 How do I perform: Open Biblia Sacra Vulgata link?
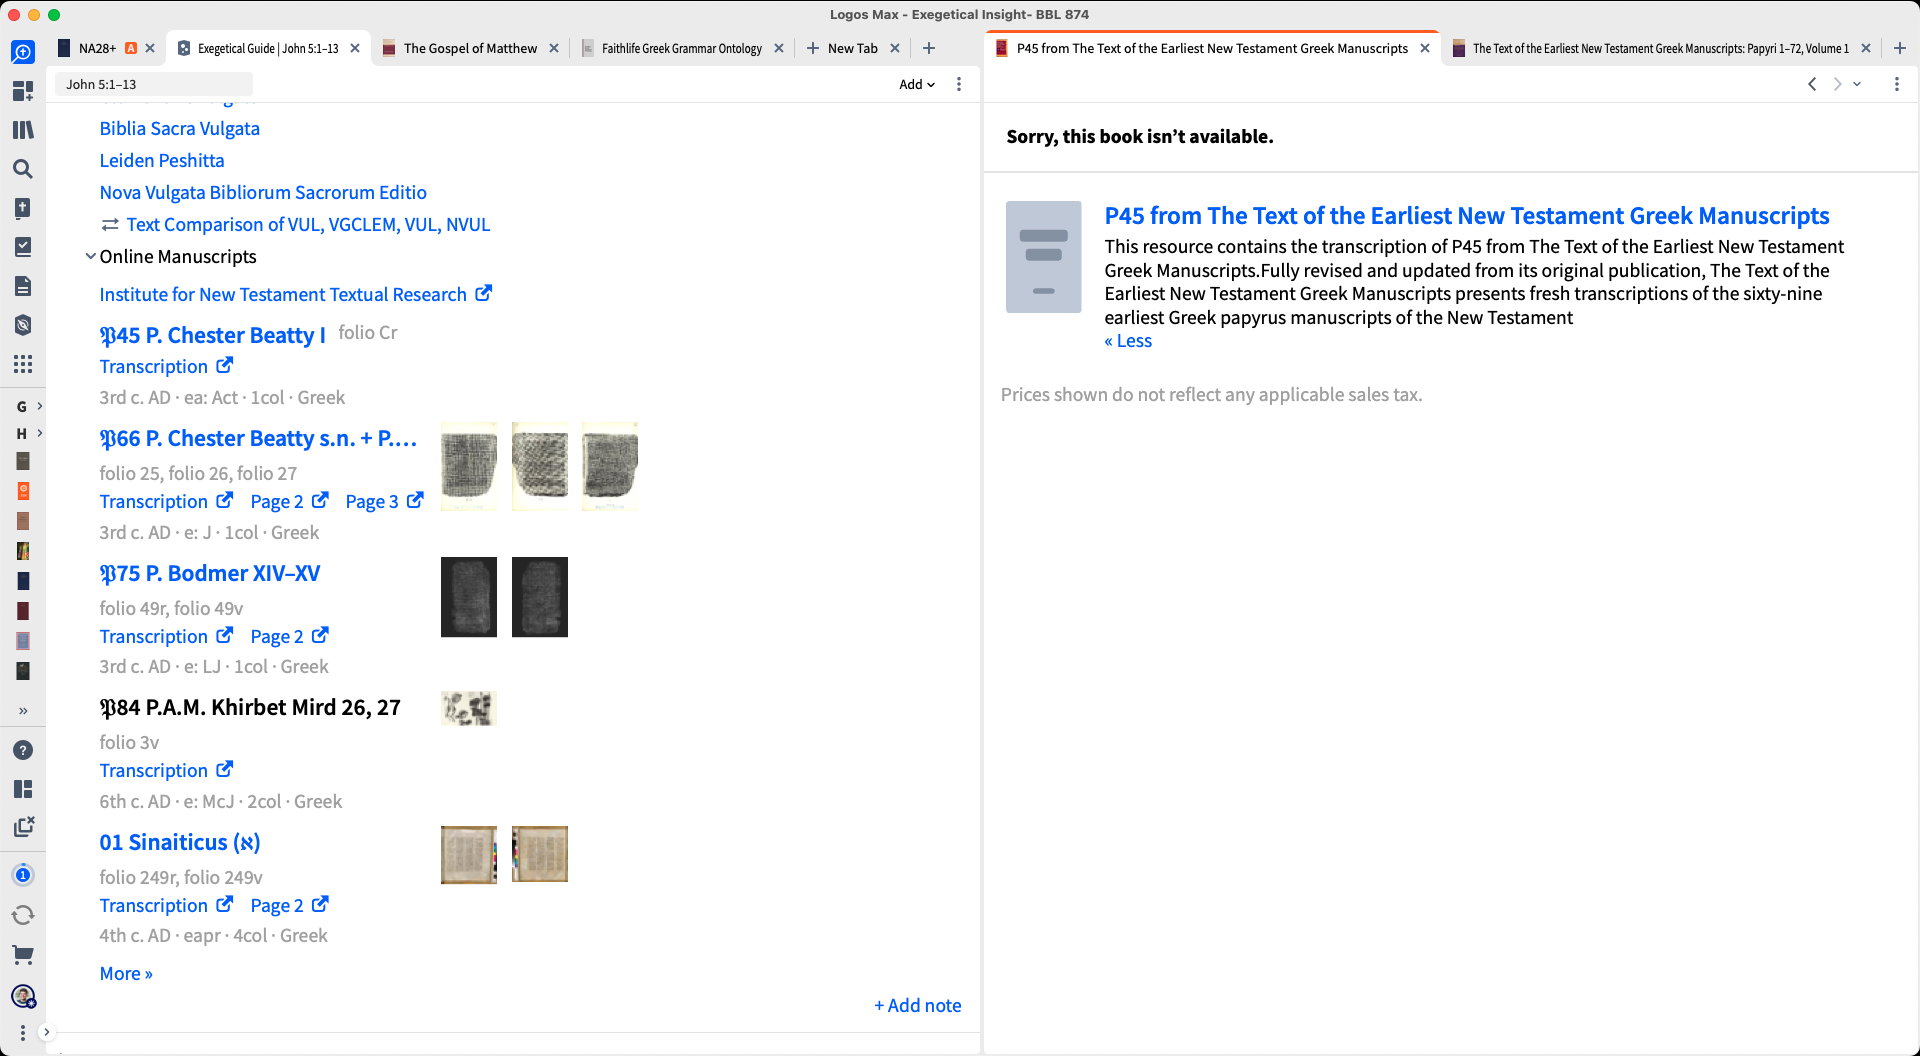180,129
